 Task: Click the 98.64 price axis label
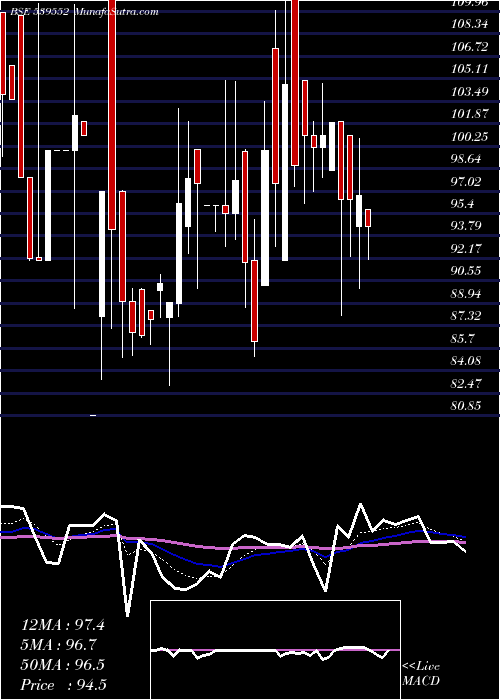click(467, 159)
